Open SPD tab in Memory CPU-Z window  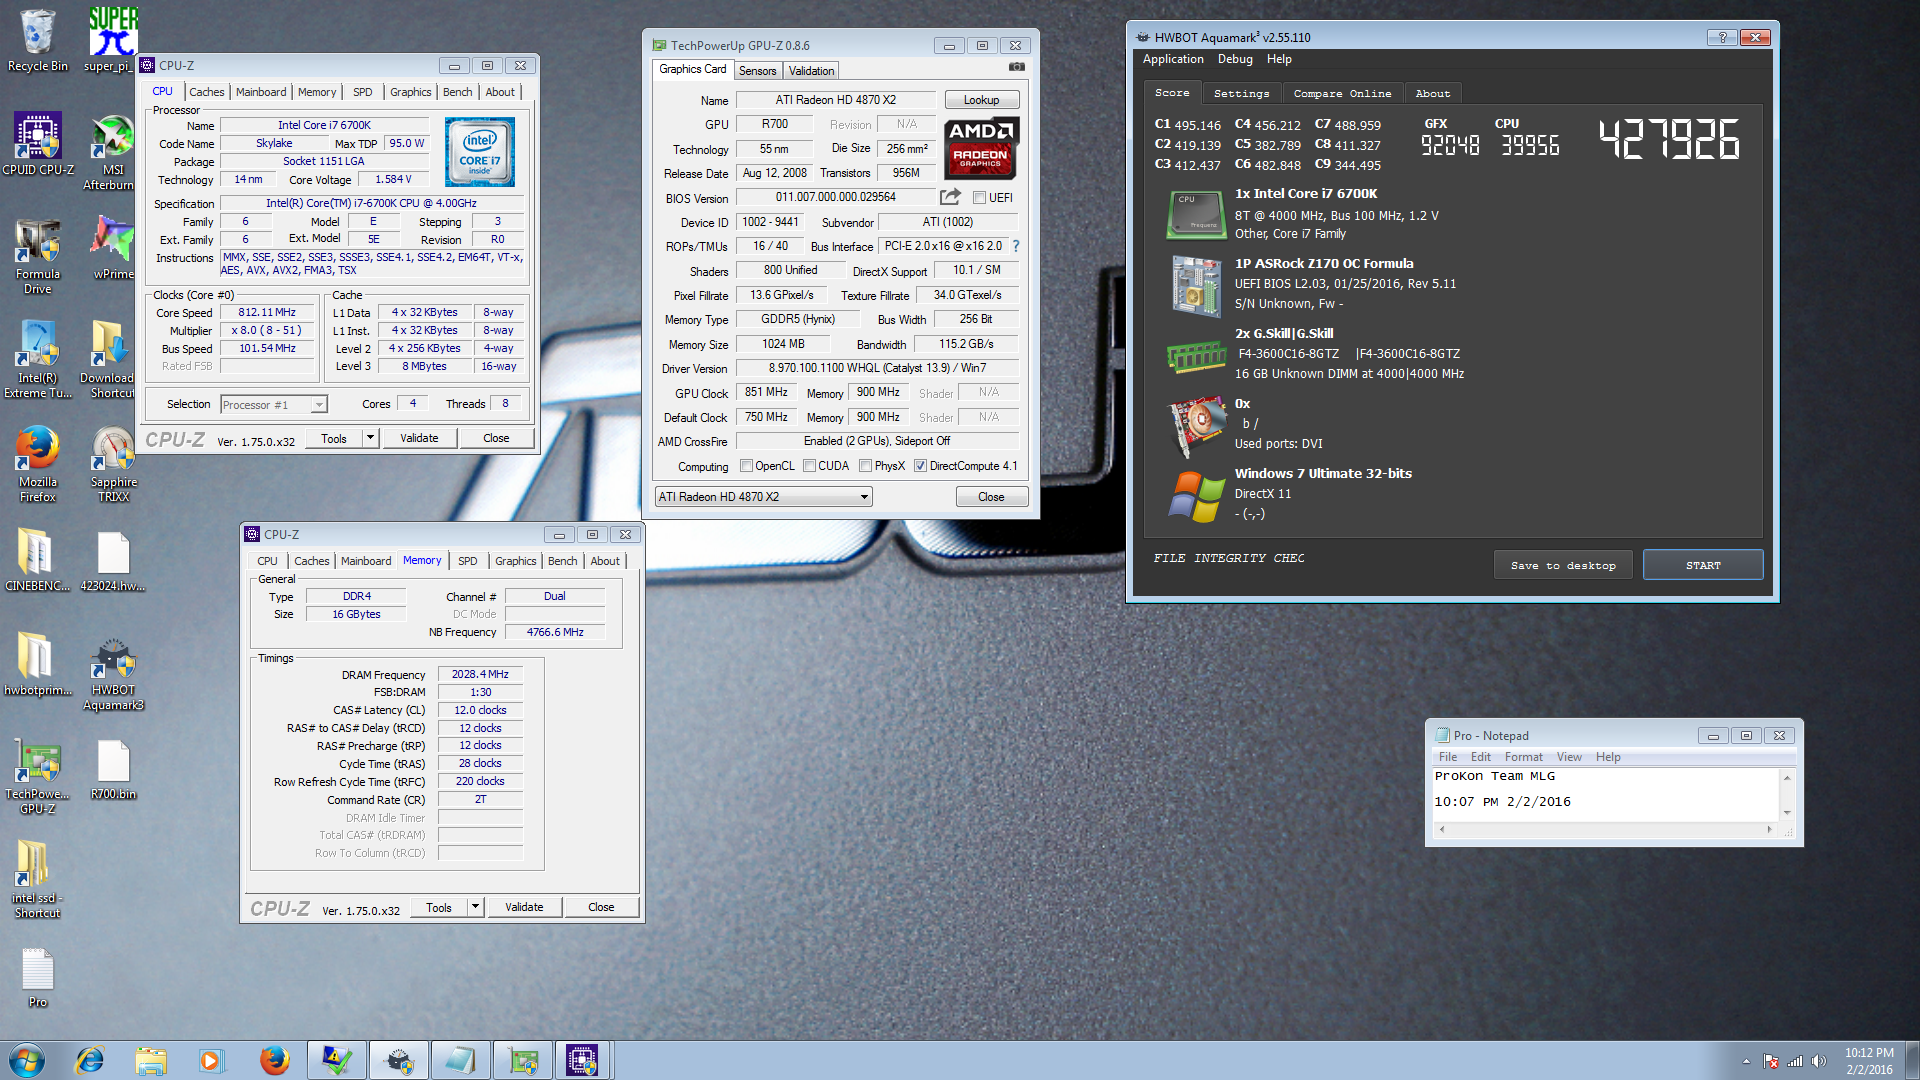click(x=467, y=561)
